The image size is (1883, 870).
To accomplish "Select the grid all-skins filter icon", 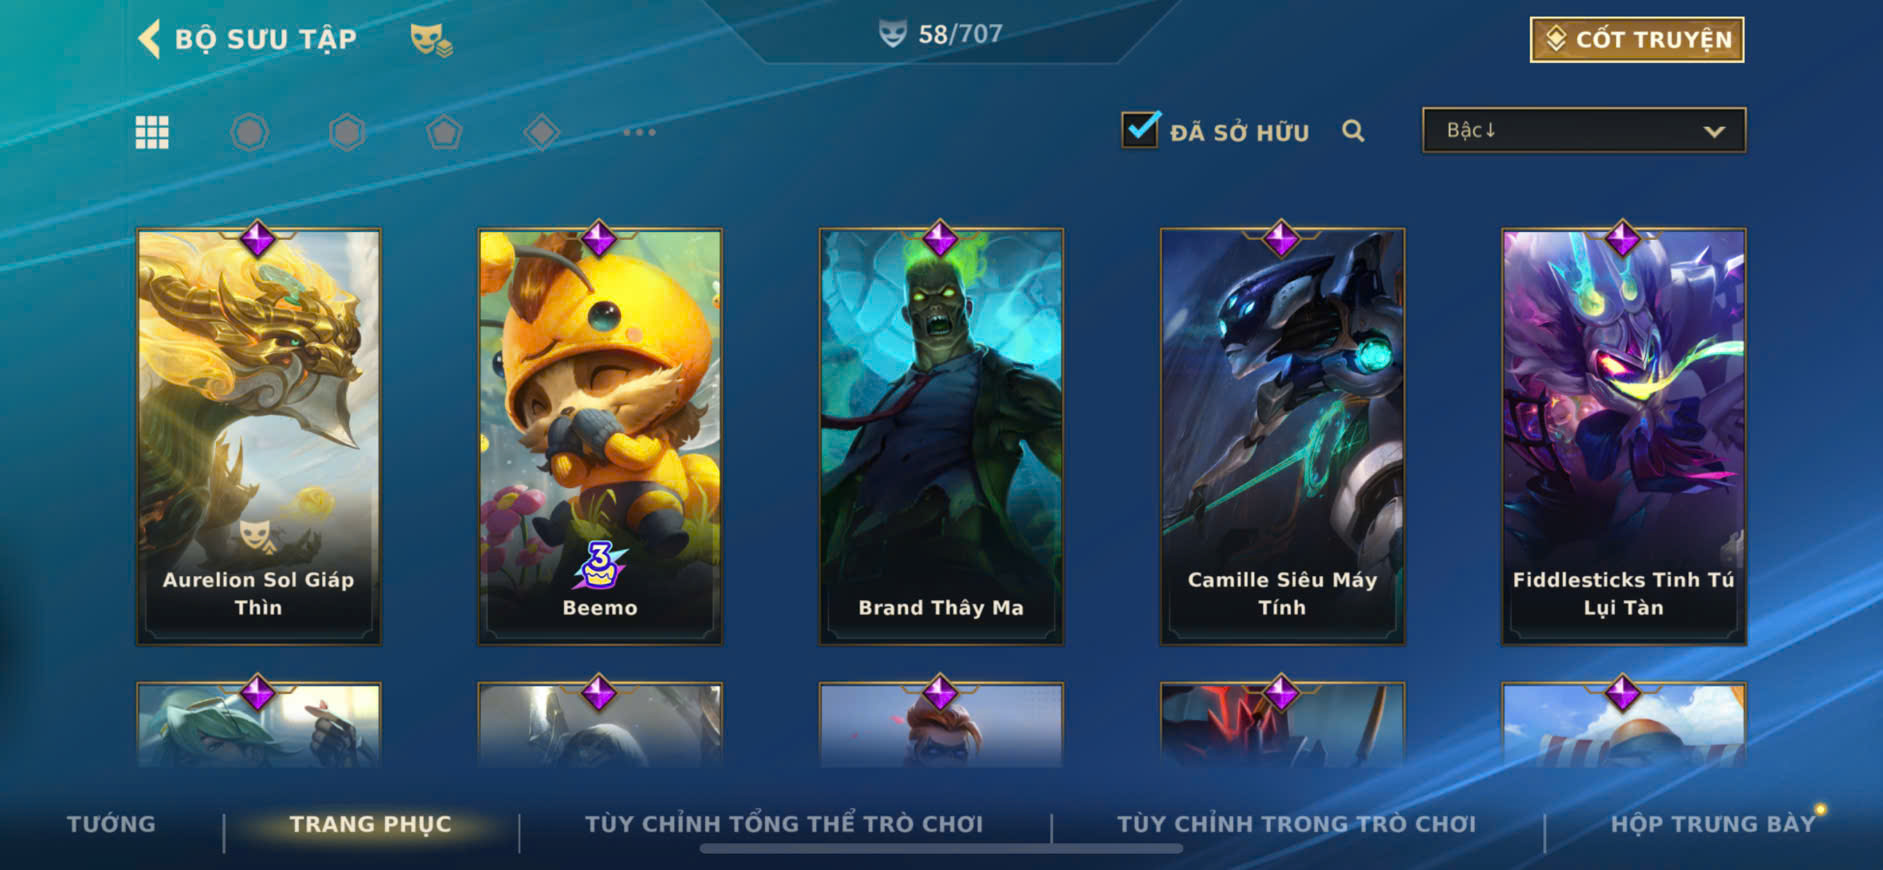I will pos(152,132).
